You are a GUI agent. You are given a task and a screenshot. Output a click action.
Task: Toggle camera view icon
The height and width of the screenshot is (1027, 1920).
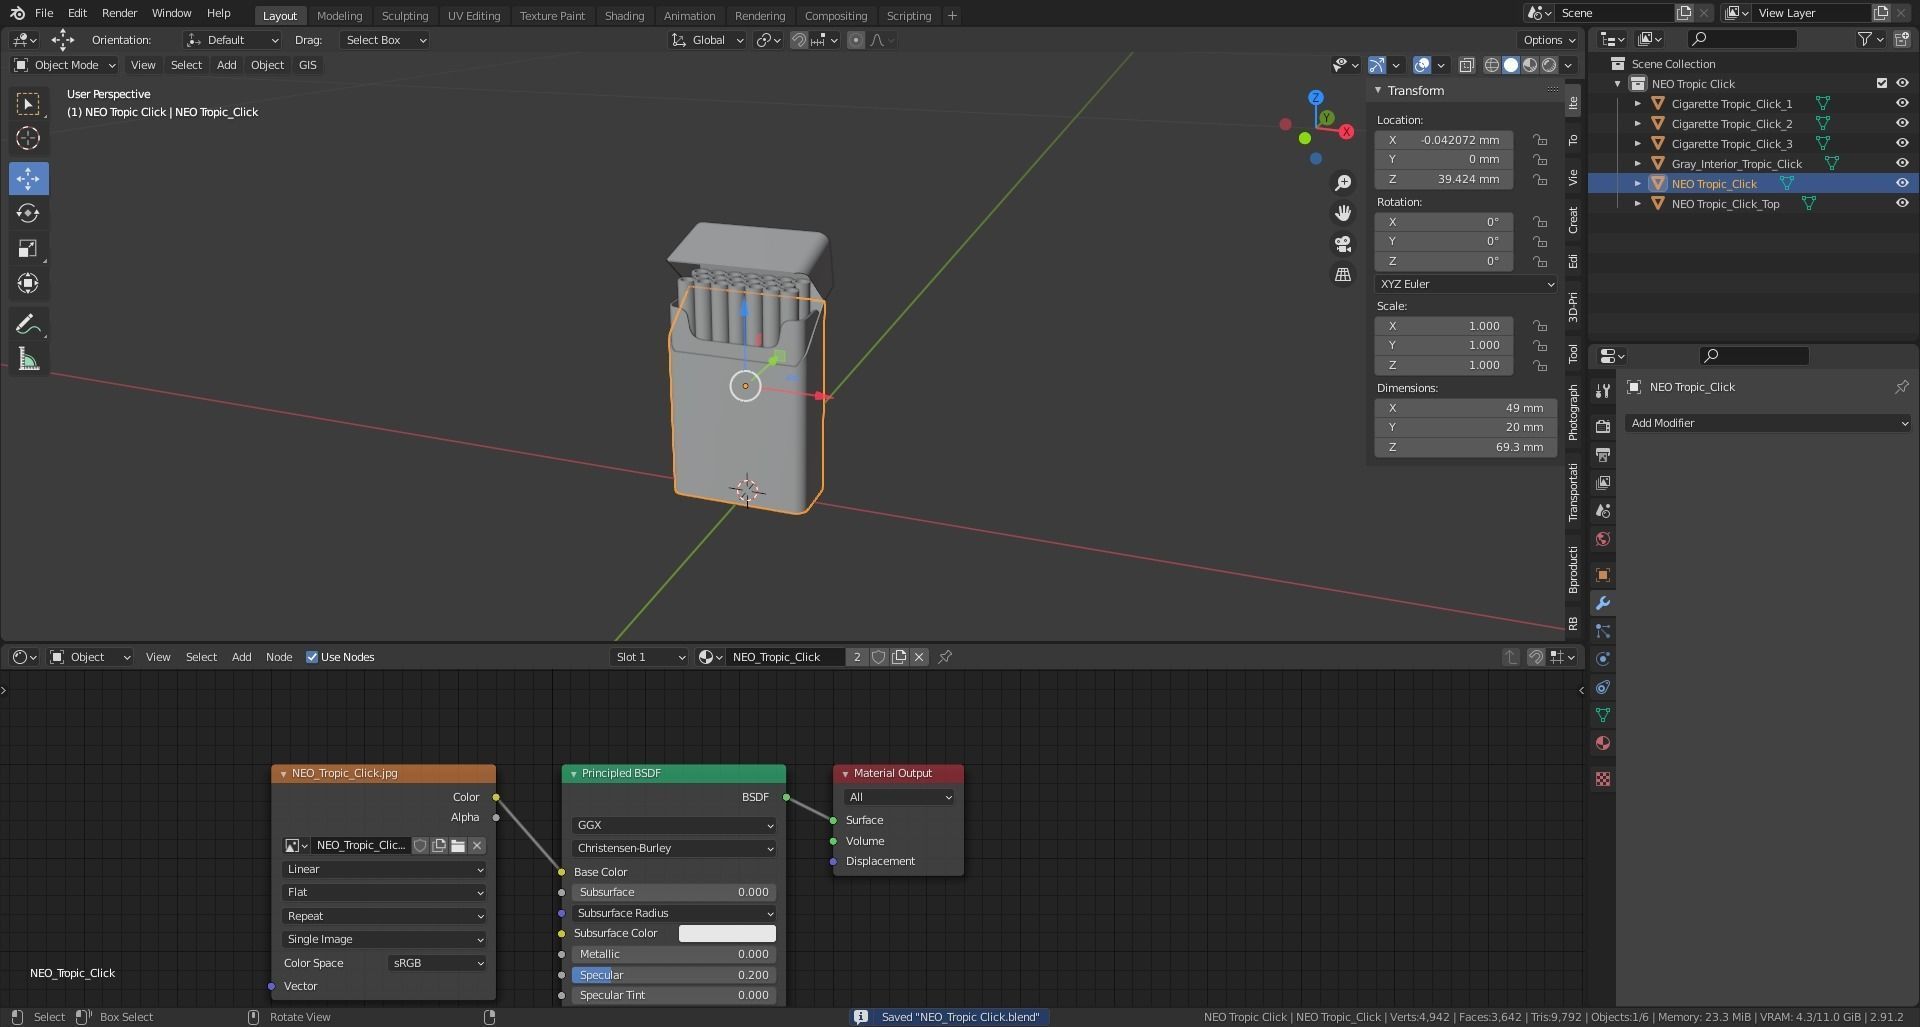pyautogui.click(x=1343, y=244)
